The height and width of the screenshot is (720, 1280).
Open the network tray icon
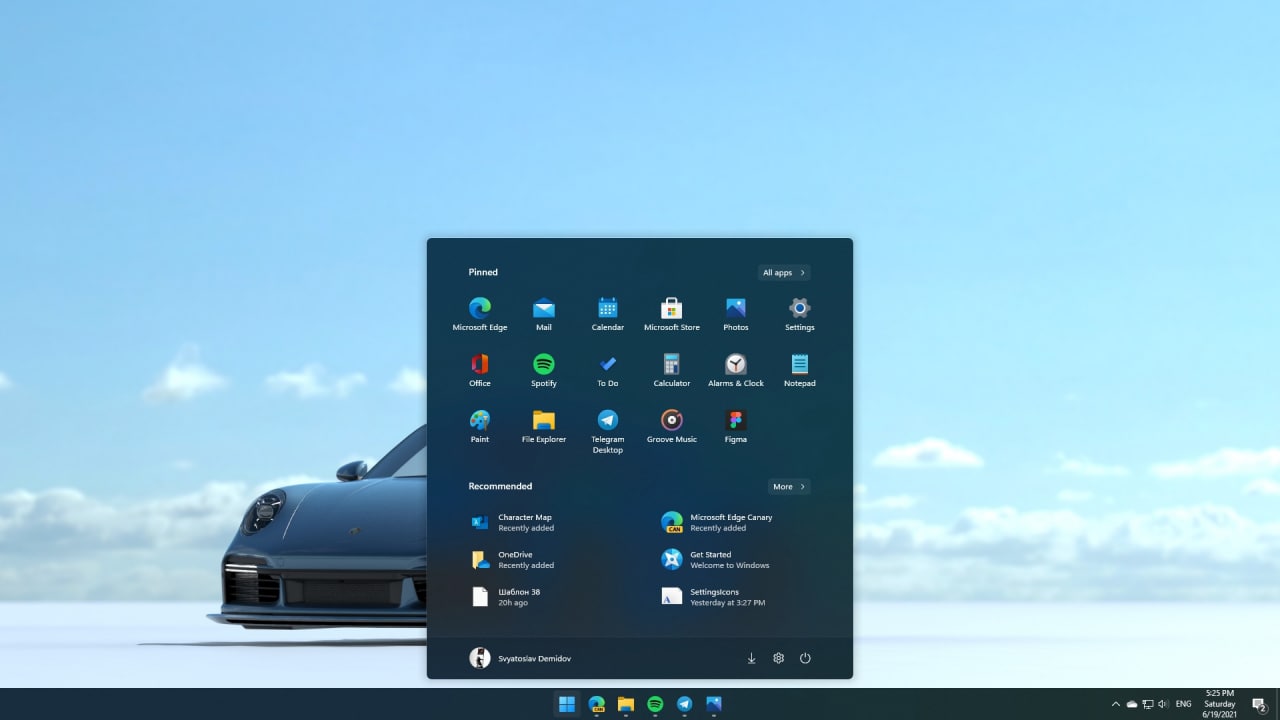[1148, 704]
